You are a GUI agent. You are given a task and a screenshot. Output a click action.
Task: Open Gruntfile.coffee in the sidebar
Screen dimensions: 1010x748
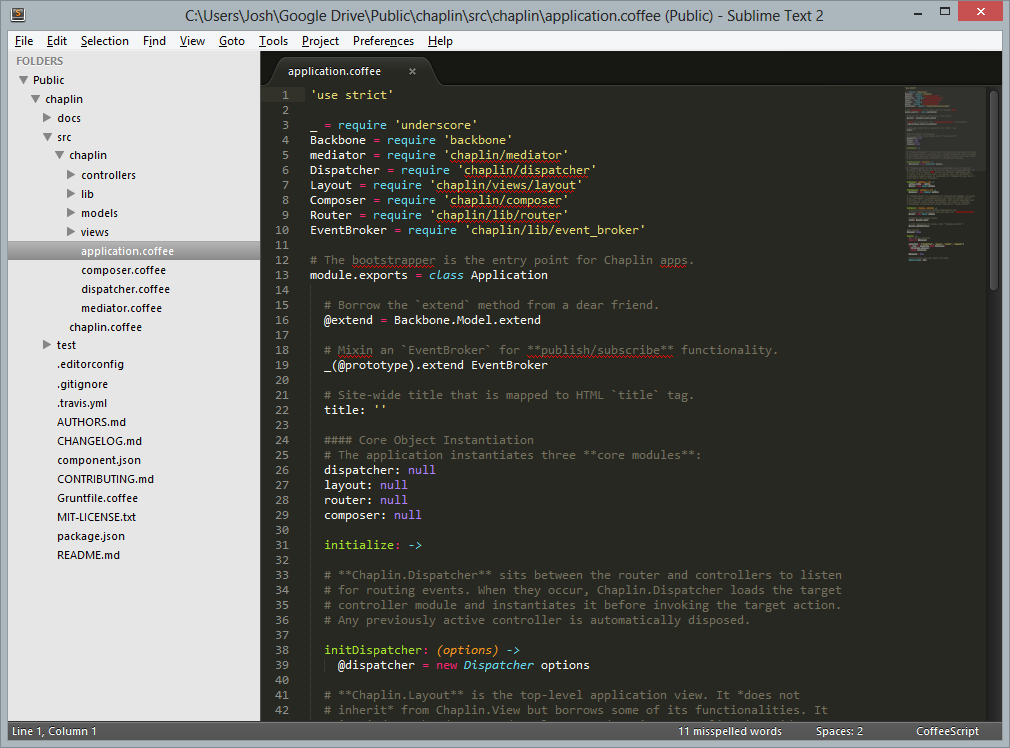tap(97, 498)
